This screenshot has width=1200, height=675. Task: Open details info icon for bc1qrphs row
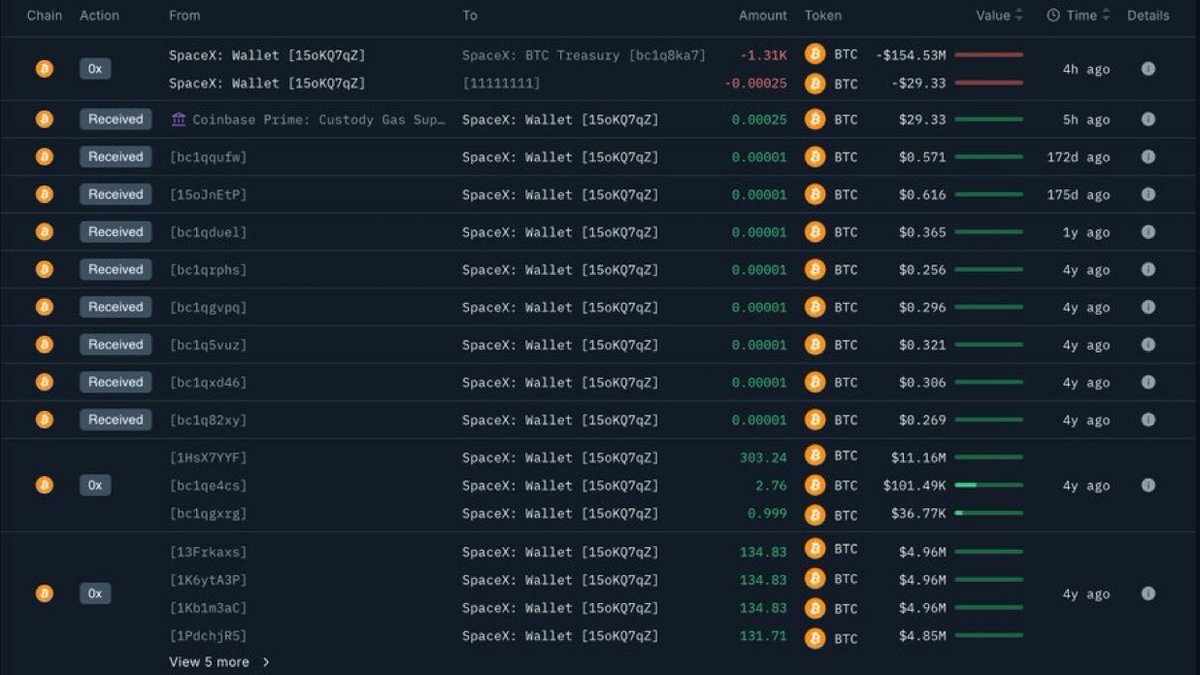point(1148,269)
